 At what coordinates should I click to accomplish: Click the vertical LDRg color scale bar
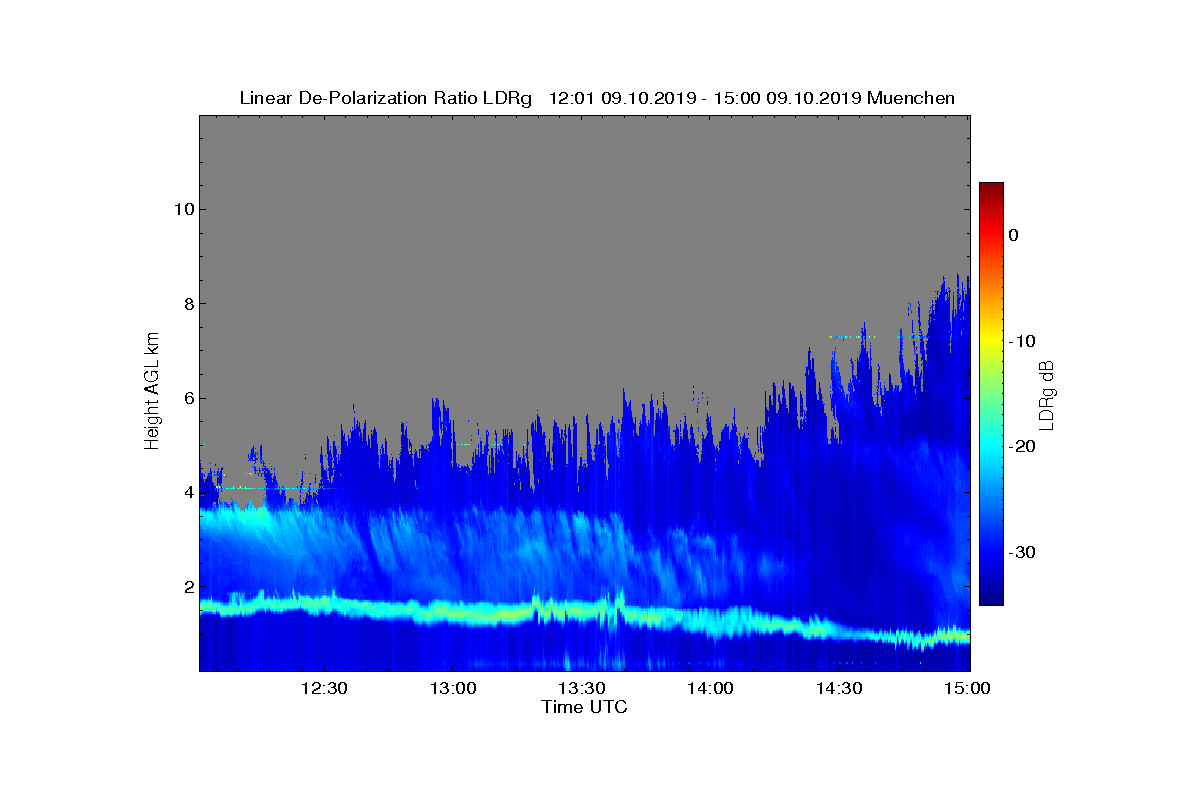(991, 394)
